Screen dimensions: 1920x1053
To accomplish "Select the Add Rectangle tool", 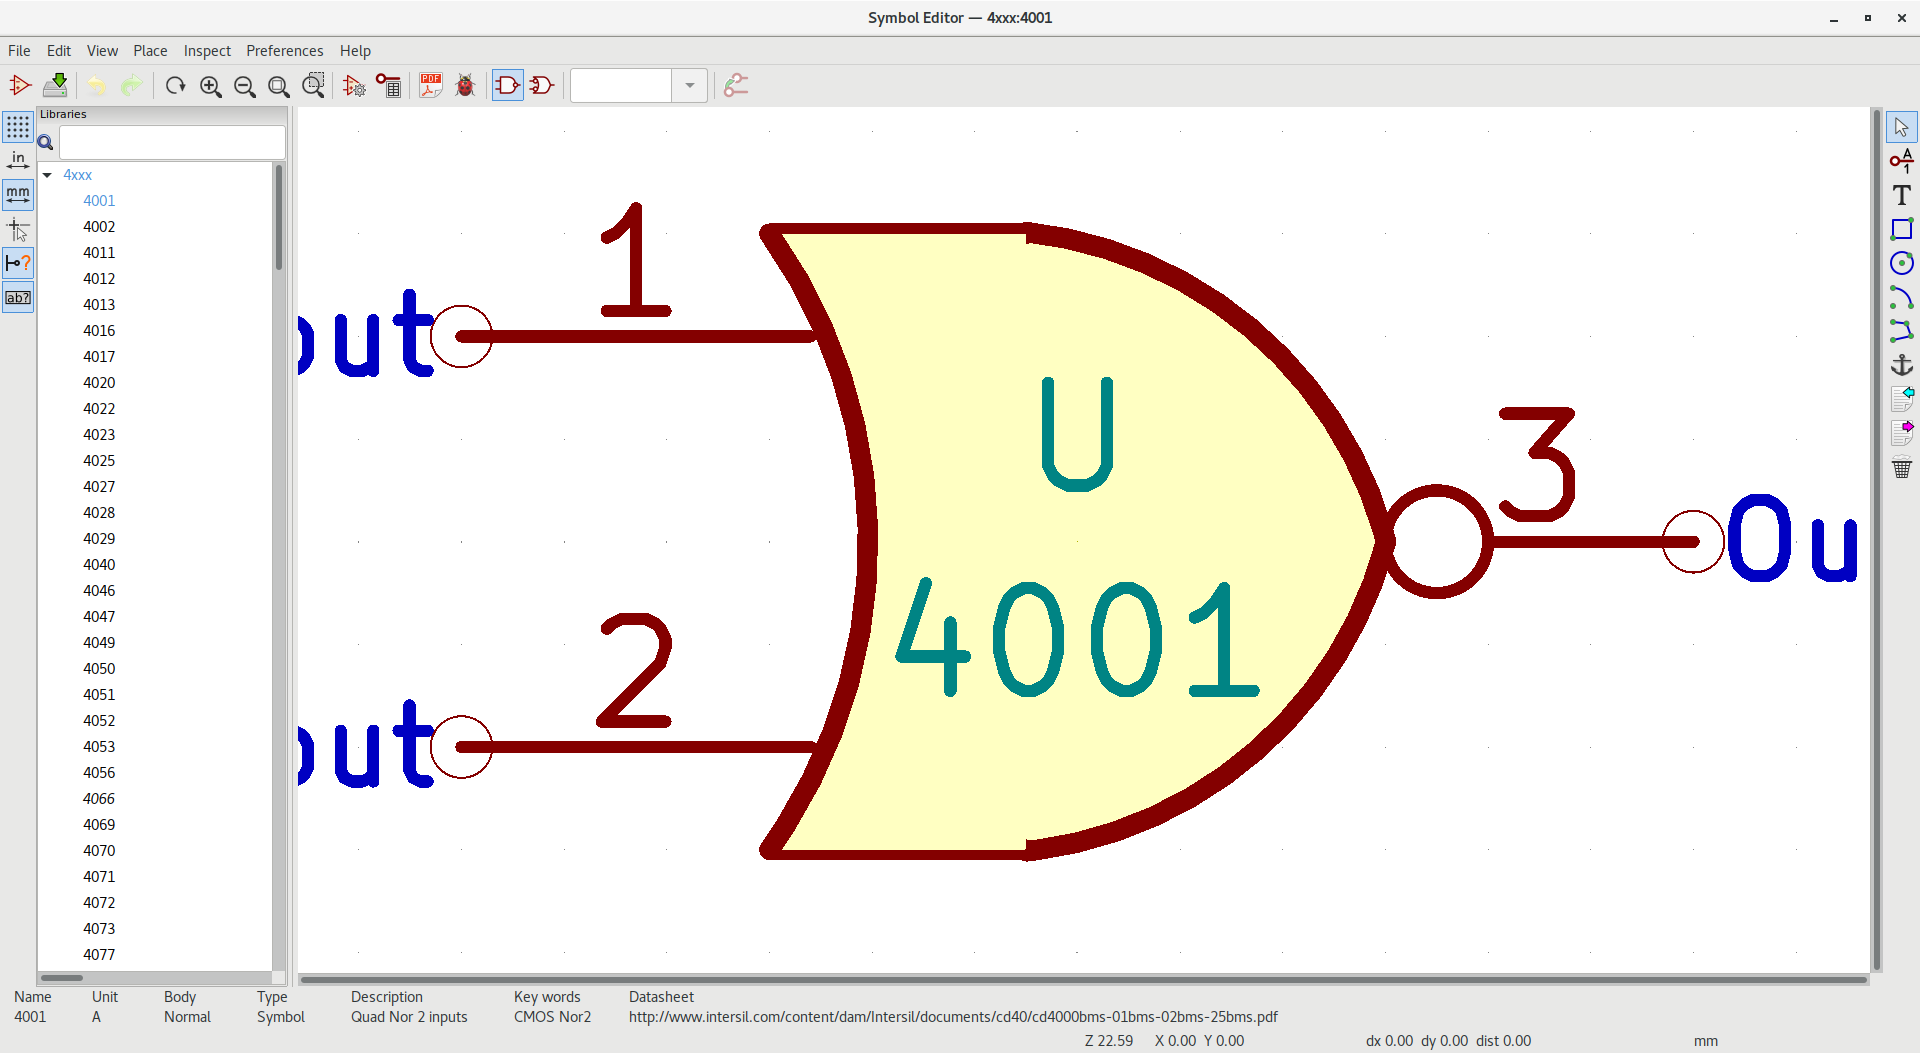I will click(x=1901, y=229).
